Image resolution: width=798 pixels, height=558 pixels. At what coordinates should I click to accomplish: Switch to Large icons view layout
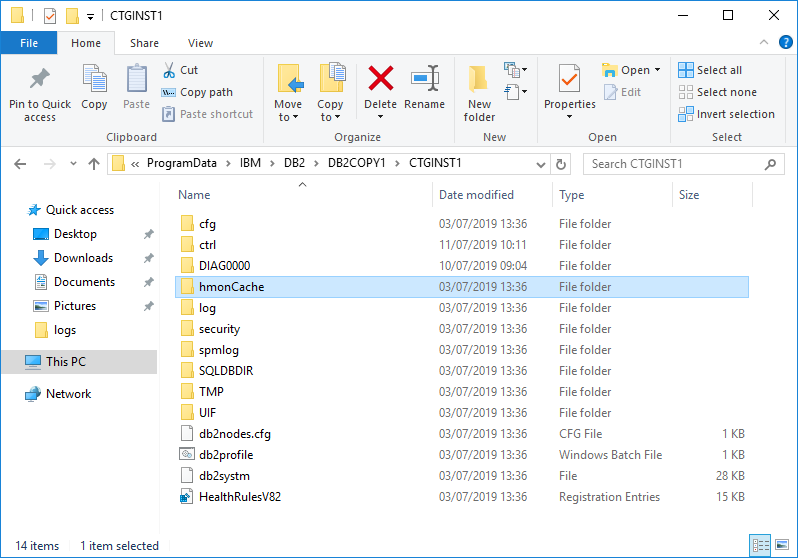coord(782,545)
